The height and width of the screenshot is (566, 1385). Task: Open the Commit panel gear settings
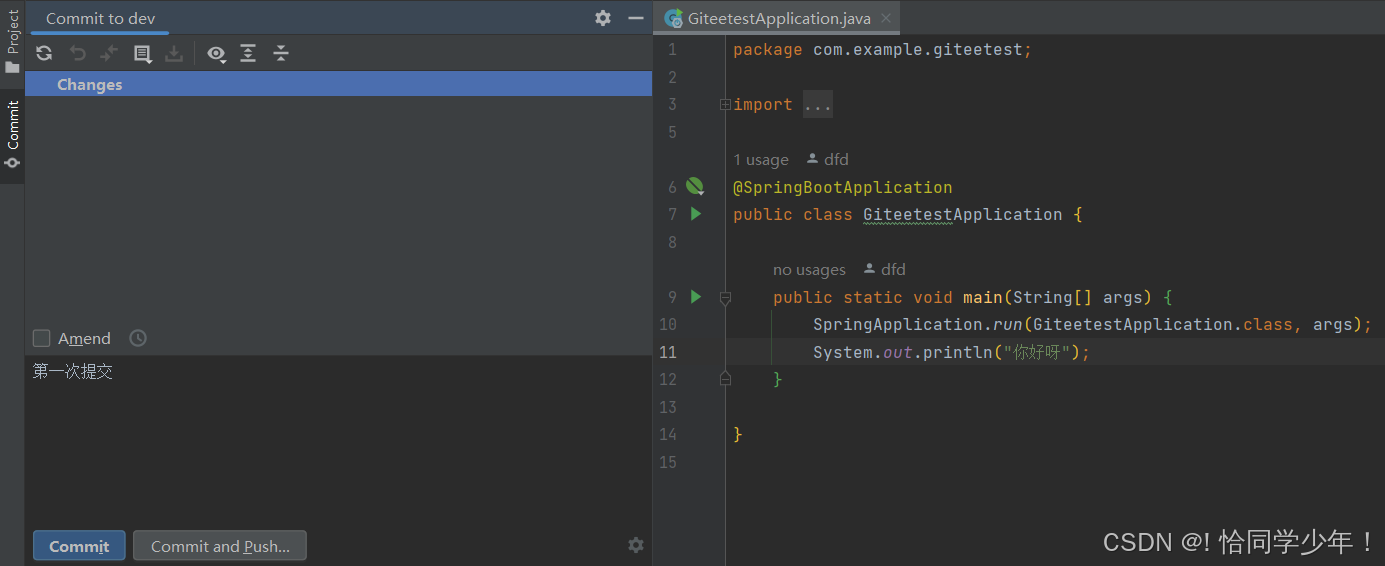click(x=603, y=18)
